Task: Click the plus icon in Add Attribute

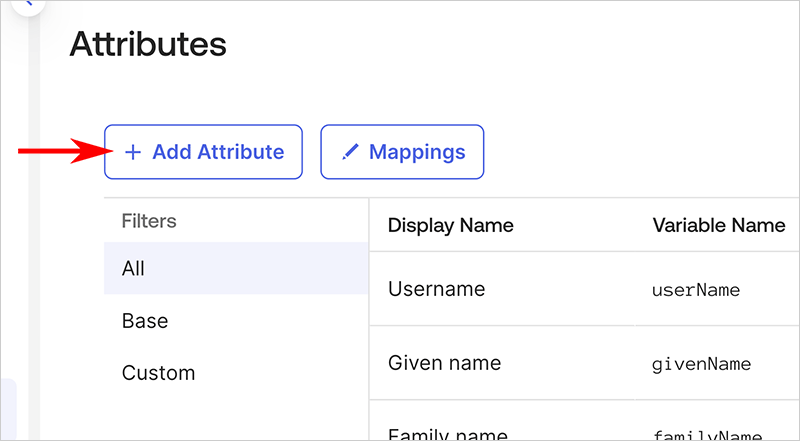Action: click(x=132, y=153)
